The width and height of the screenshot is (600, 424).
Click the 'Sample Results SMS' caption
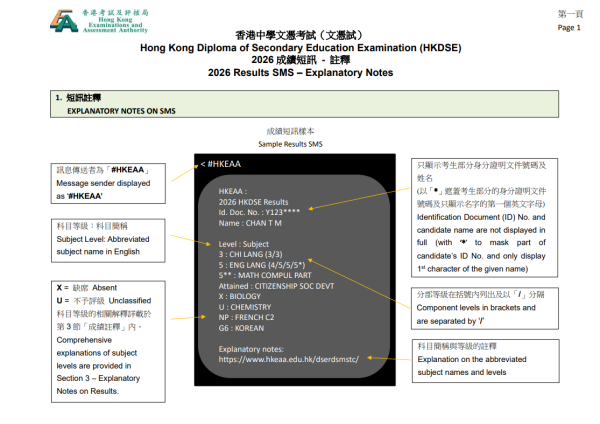[x=290, y=144]
